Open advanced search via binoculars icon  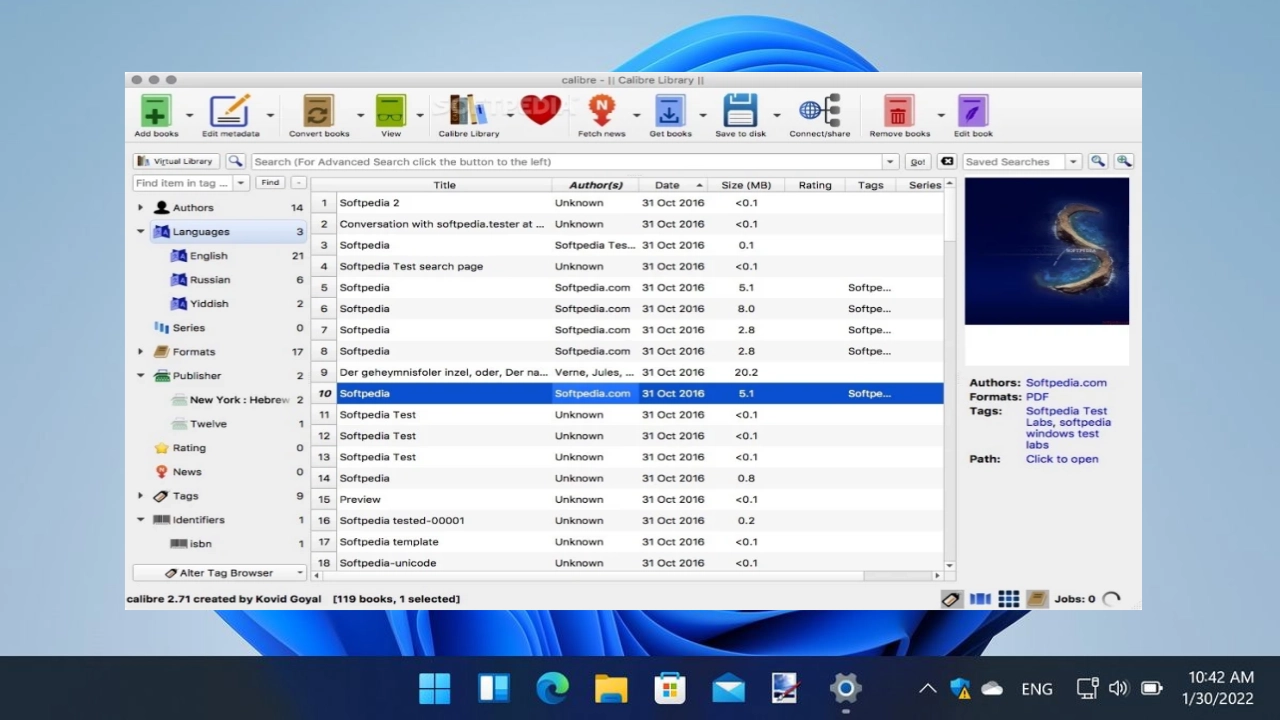tap(235, 161)
